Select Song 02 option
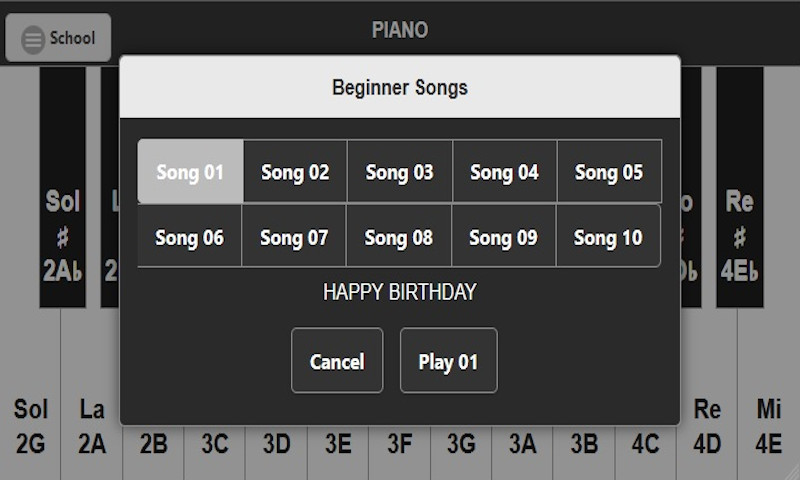This screenshot has height=480, width=800. 295,172
